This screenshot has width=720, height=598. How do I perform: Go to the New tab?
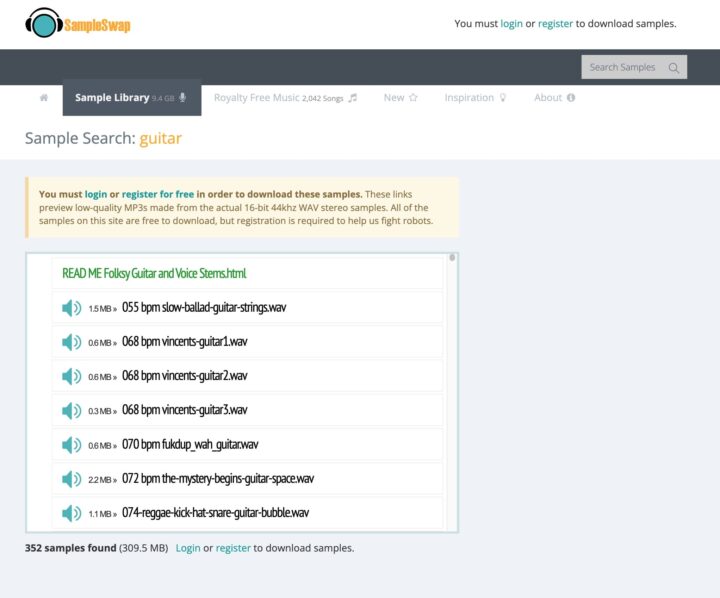pos(400,98)
